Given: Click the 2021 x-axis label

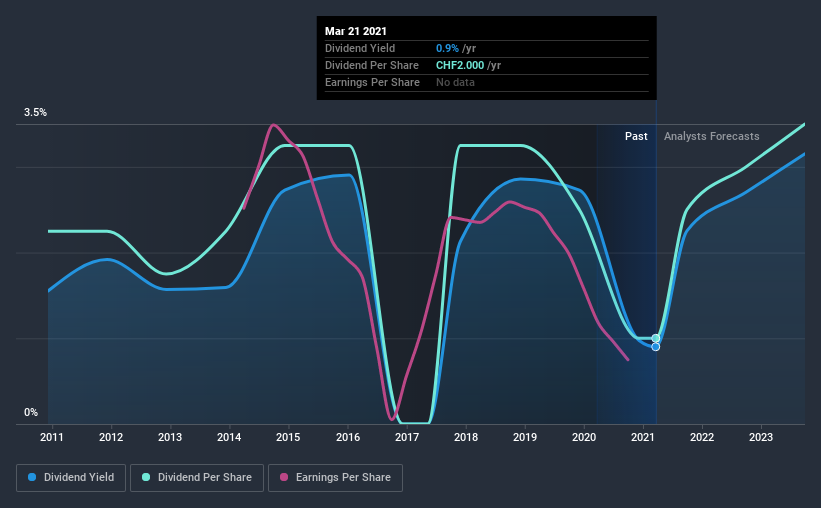Looking at the screenshot, I should [643, 437].
